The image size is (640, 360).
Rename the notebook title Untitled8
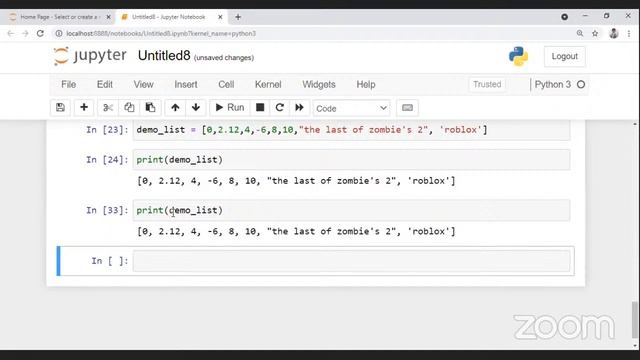tap(164, 56)
